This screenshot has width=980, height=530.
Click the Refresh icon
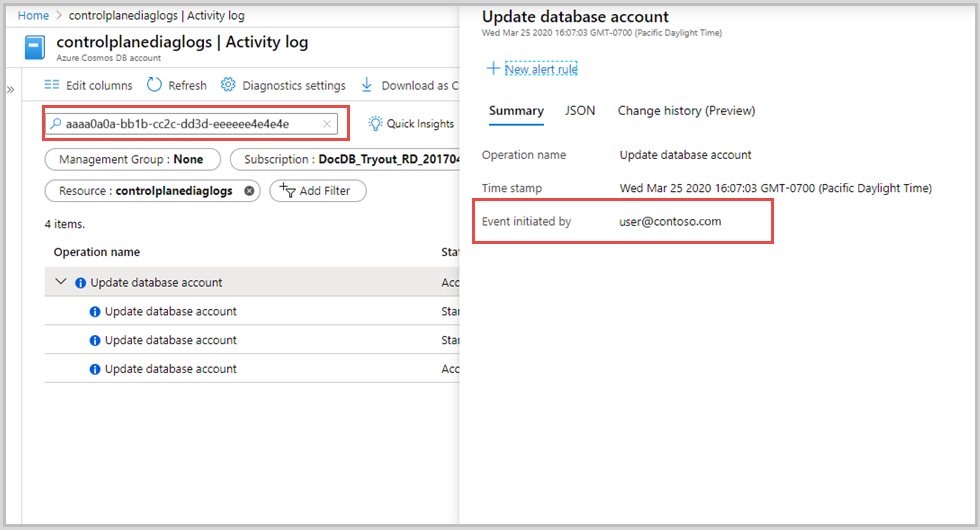(x=154, y=85)
